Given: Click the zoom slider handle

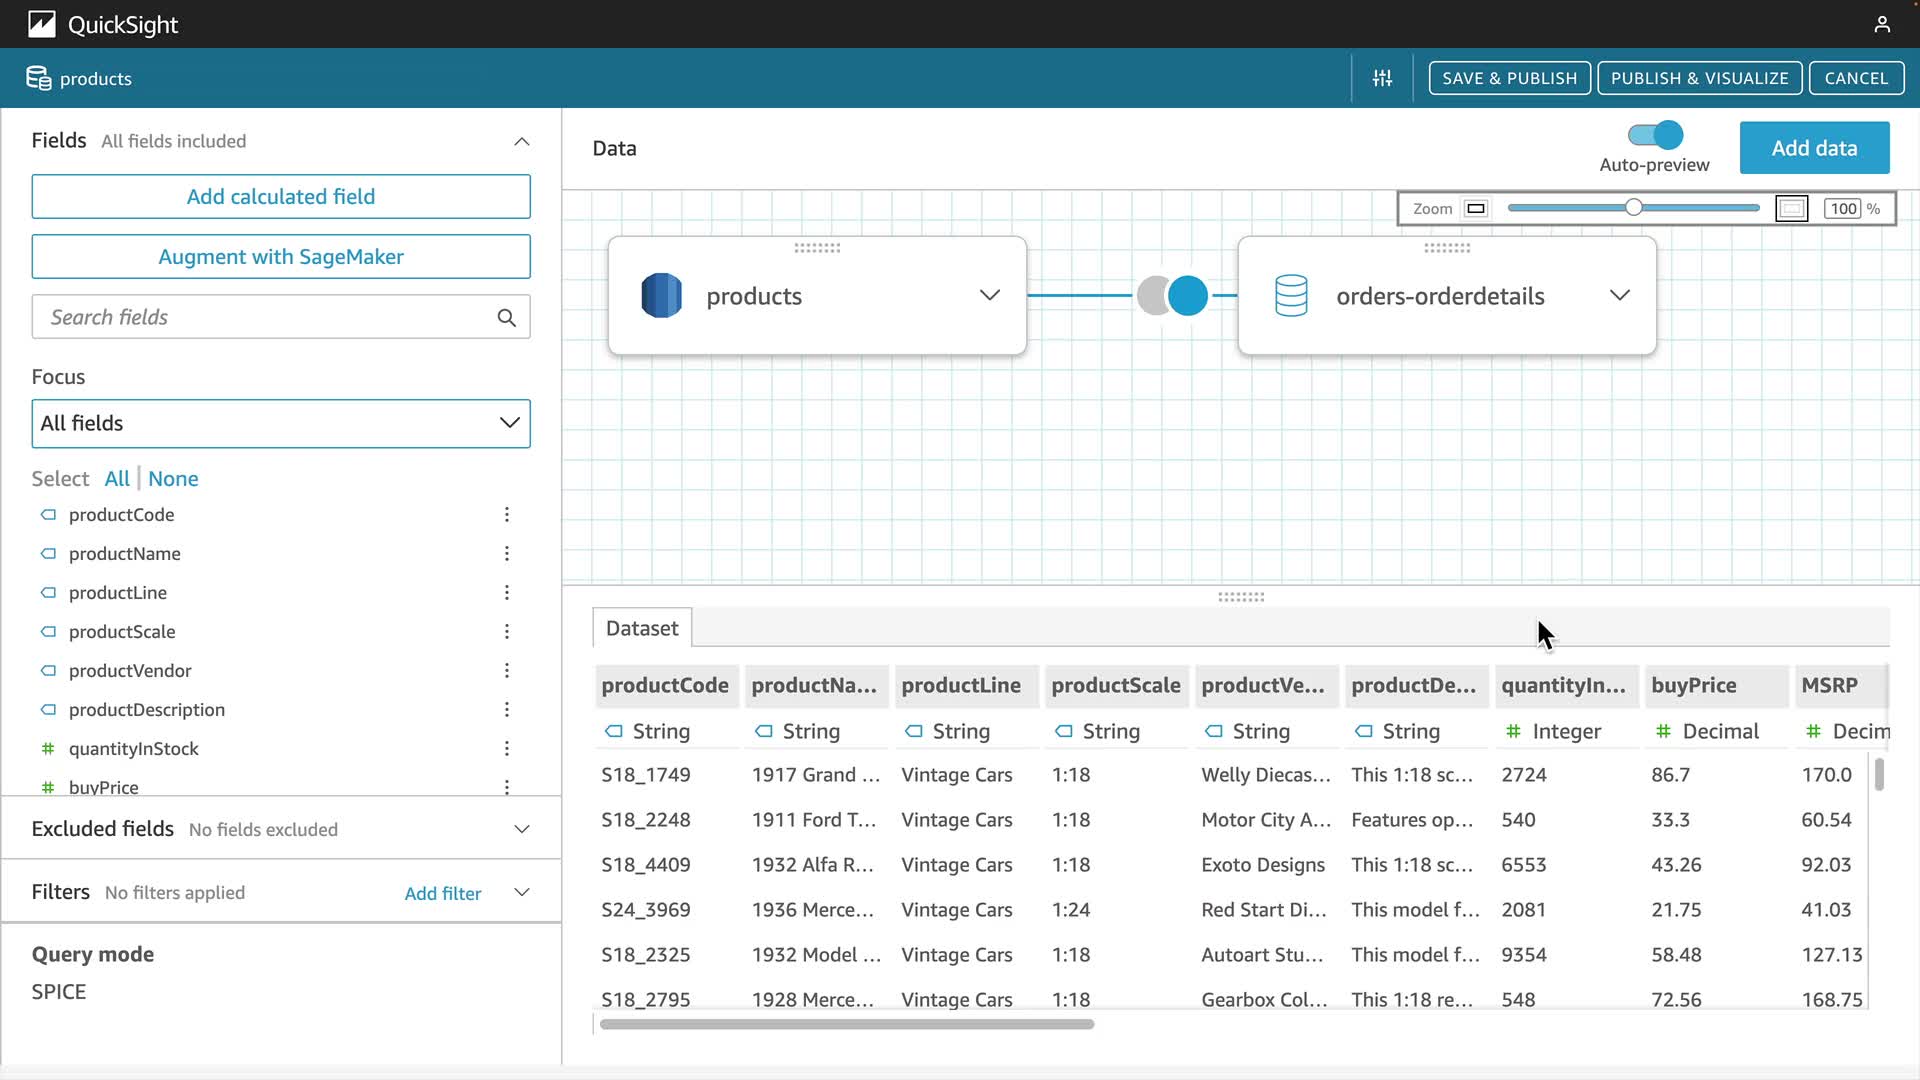Looking at the screenshot, I should 1633,208.
